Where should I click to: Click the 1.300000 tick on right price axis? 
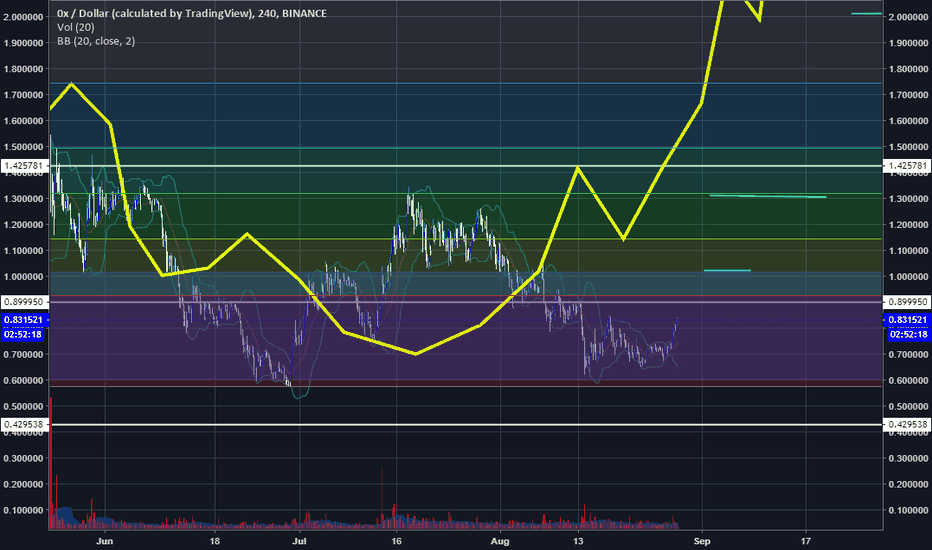908,199
